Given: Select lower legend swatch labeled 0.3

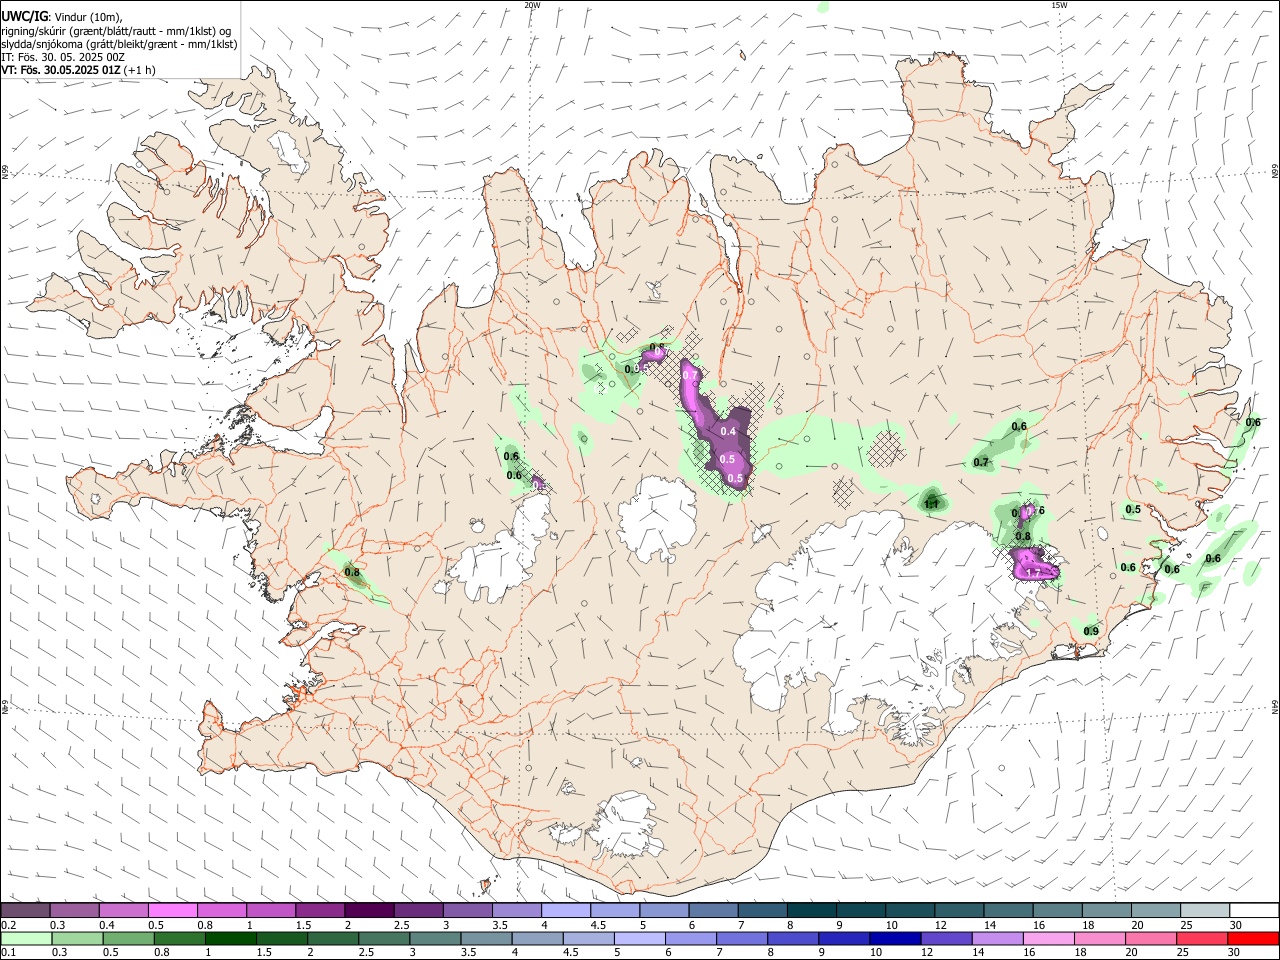Looking at the screenshot, I should tap(78, 938).
